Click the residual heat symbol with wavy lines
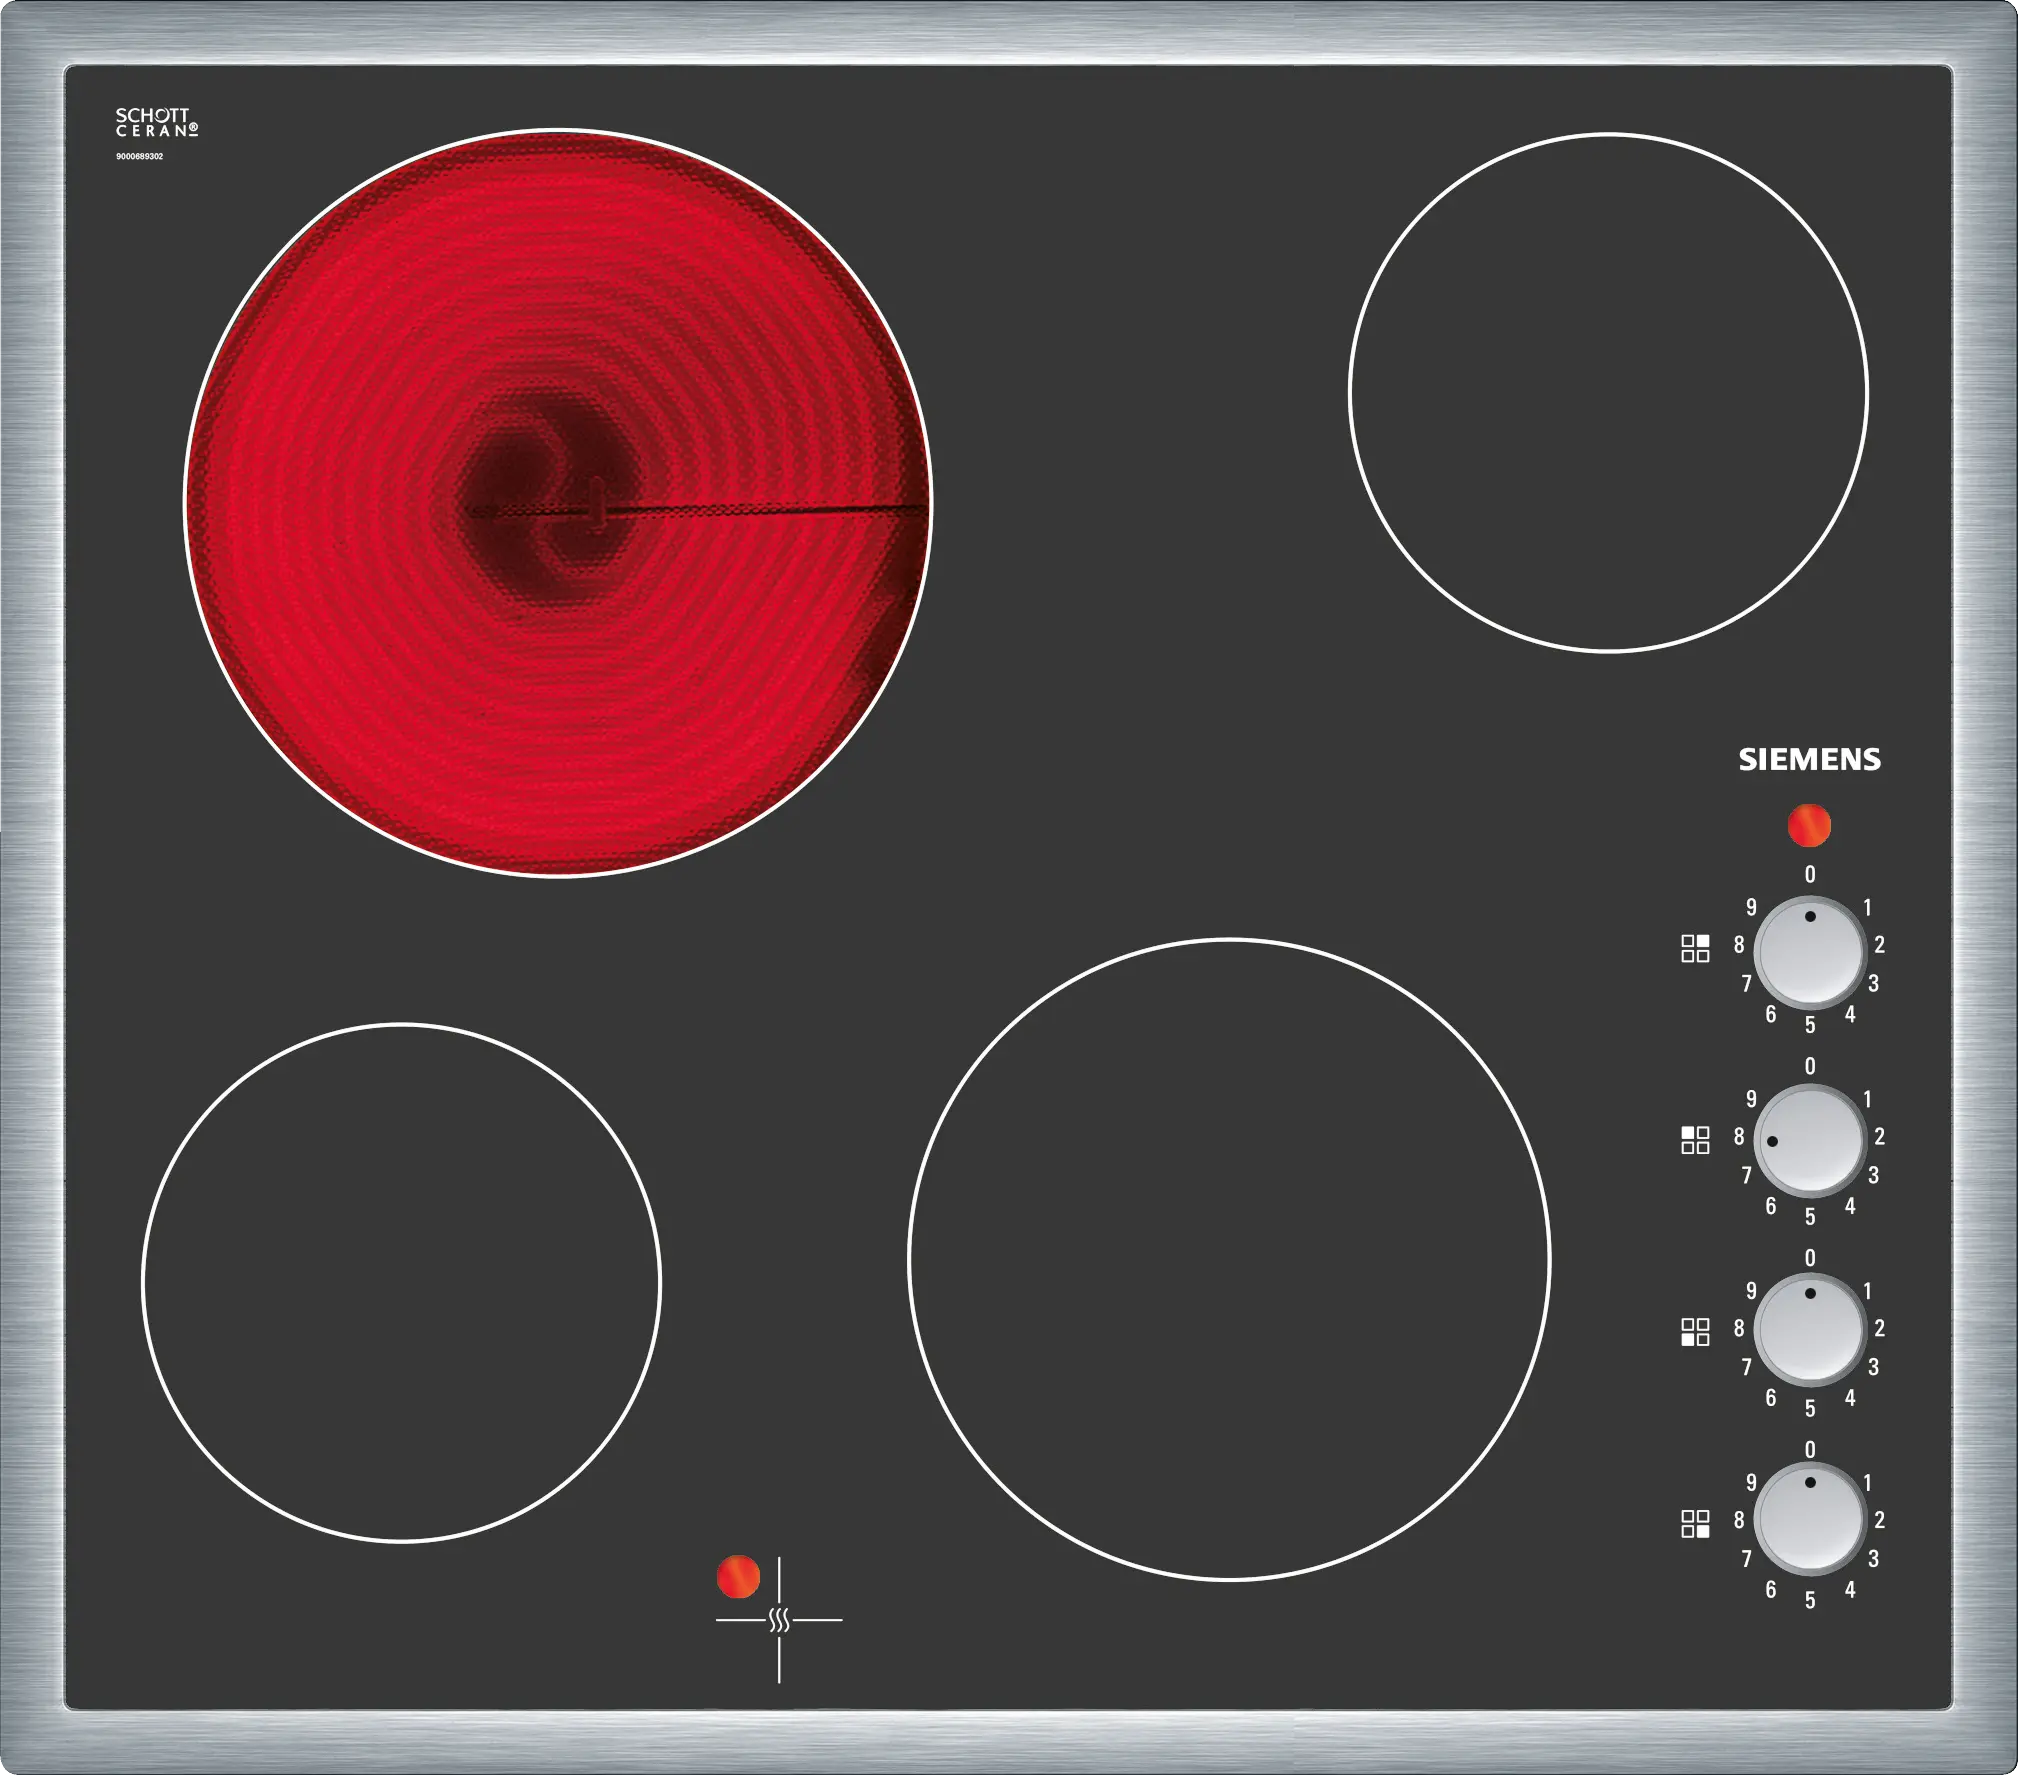Viewport: 2018px width, 1775px height. tap(779, 1620)
